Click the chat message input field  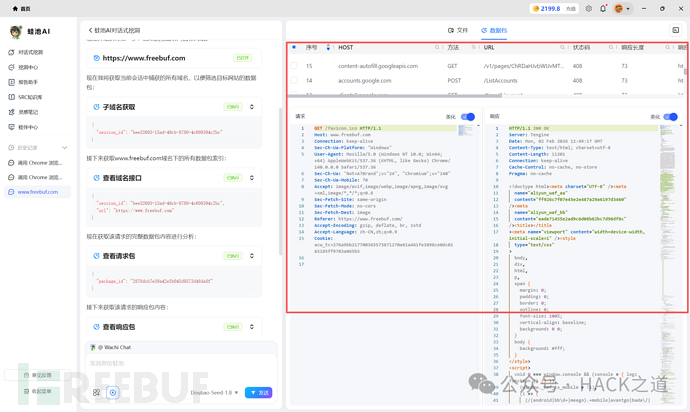[181, 364]
